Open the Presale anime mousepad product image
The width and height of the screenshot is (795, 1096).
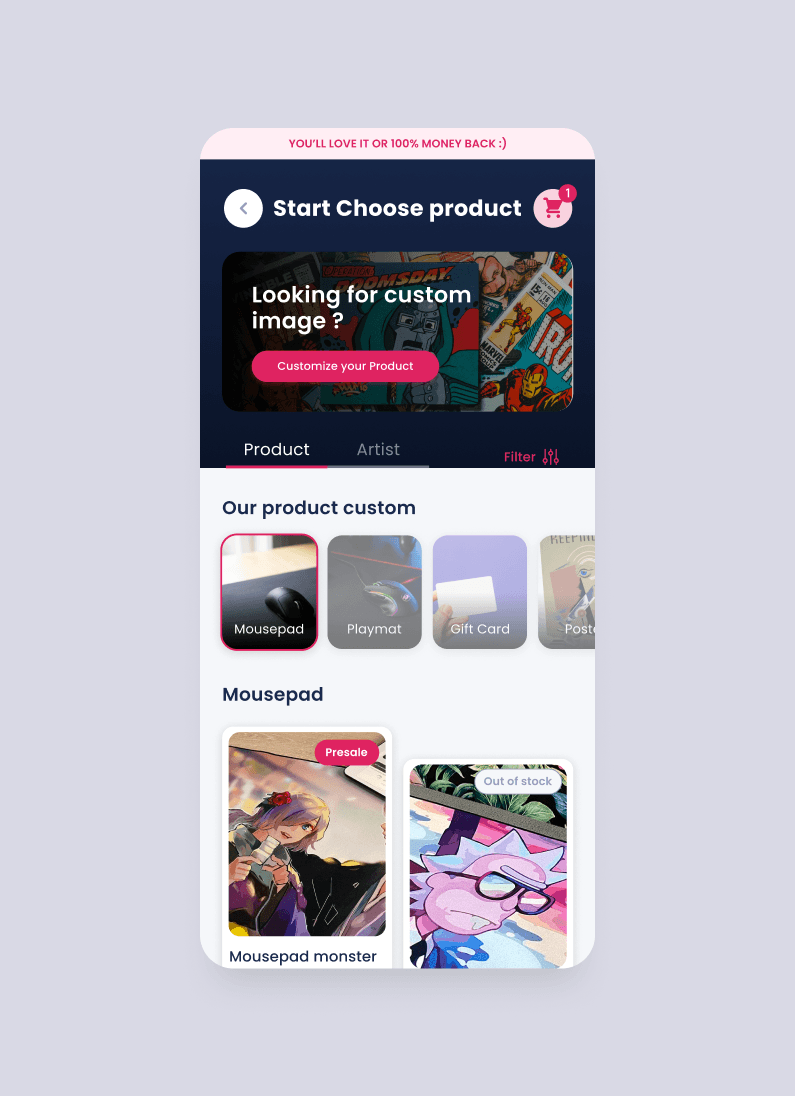click(x=307, y=834)
